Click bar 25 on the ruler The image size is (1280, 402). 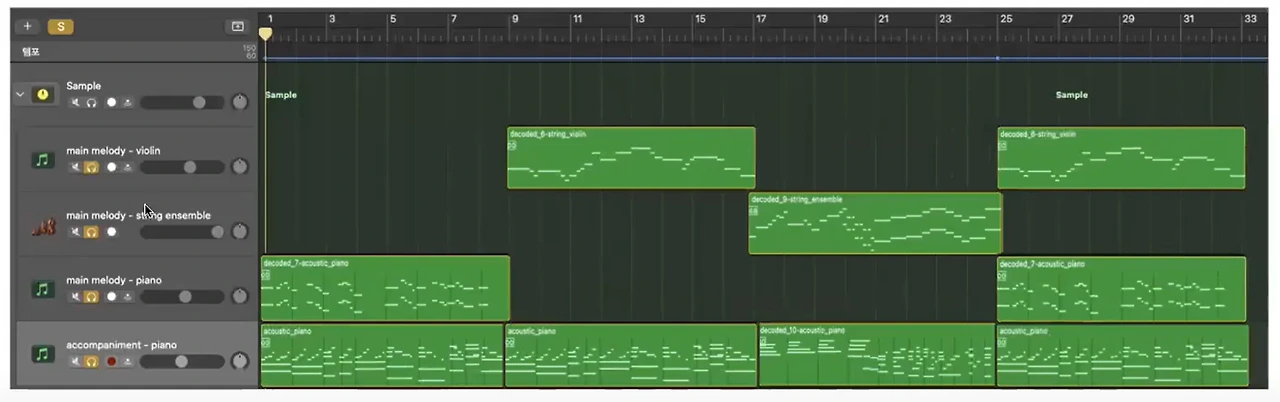[1006, 19]
